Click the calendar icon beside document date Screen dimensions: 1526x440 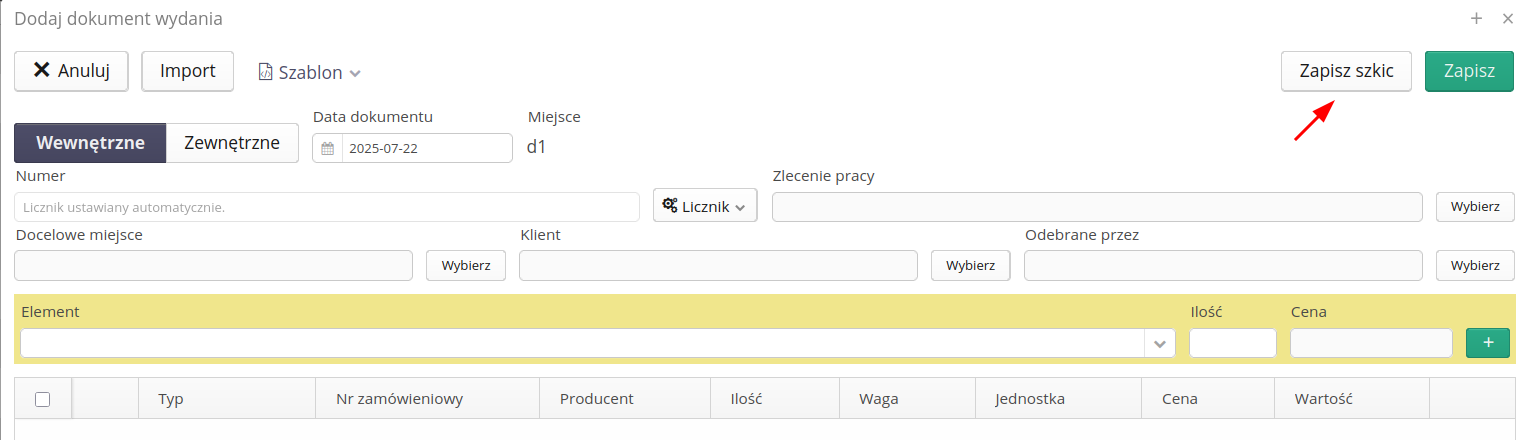point(327,148)
